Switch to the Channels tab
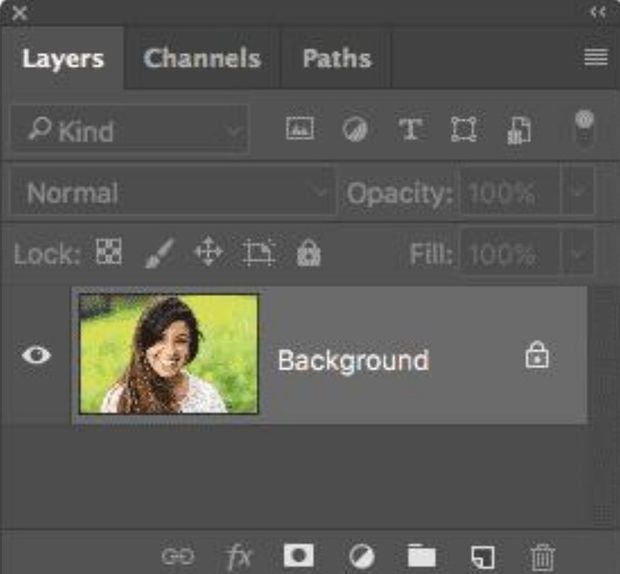 pos(202,58)
